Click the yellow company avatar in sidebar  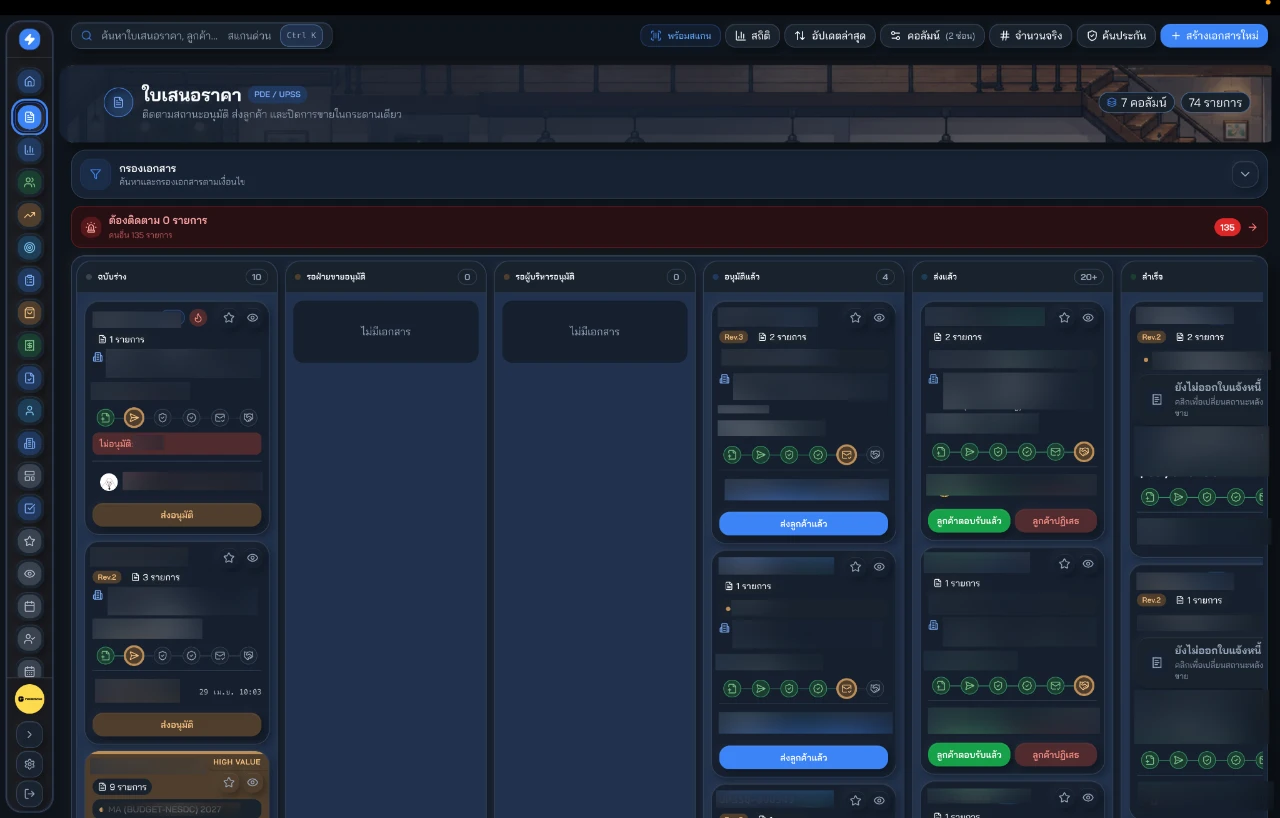30,698
